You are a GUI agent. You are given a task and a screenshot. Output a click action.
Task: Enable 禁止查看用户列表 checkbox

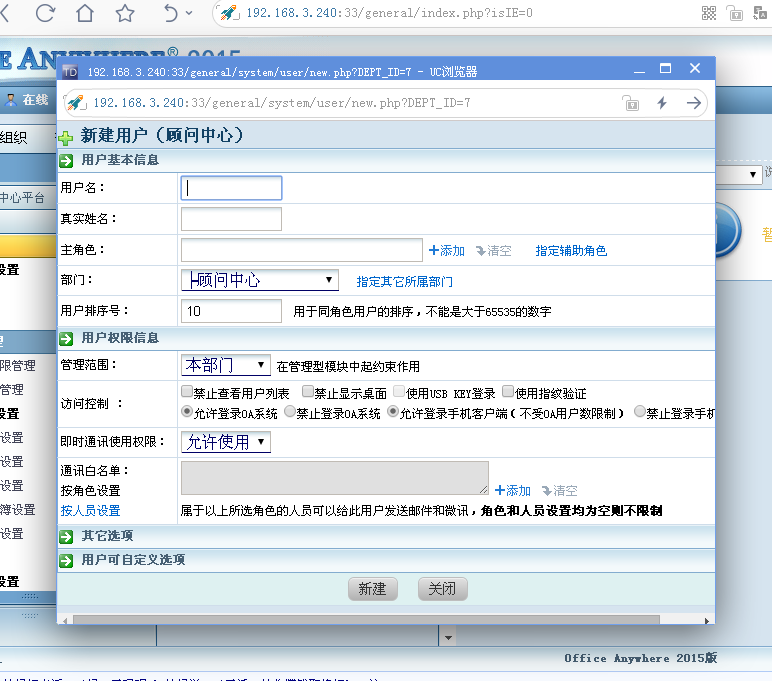(187, 393)
